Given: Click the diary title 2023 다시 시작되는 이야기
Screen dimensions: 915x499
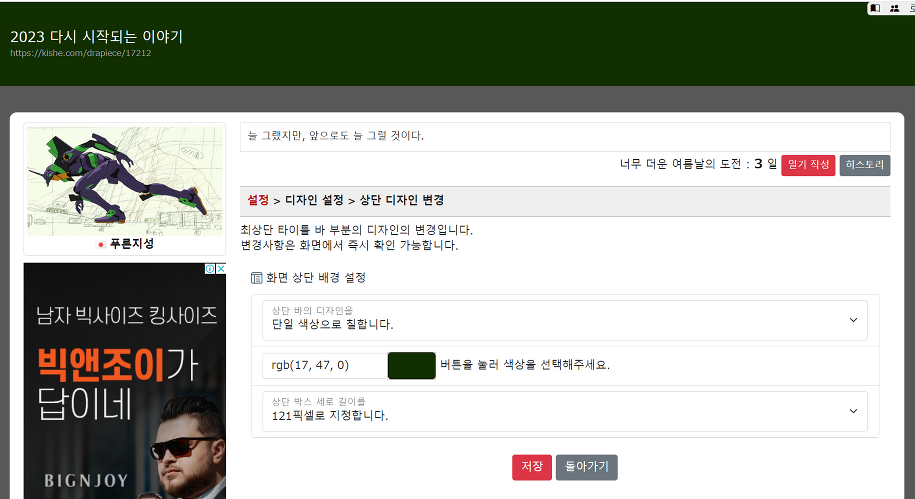Looking at the screenshot, I should point(96,37).
